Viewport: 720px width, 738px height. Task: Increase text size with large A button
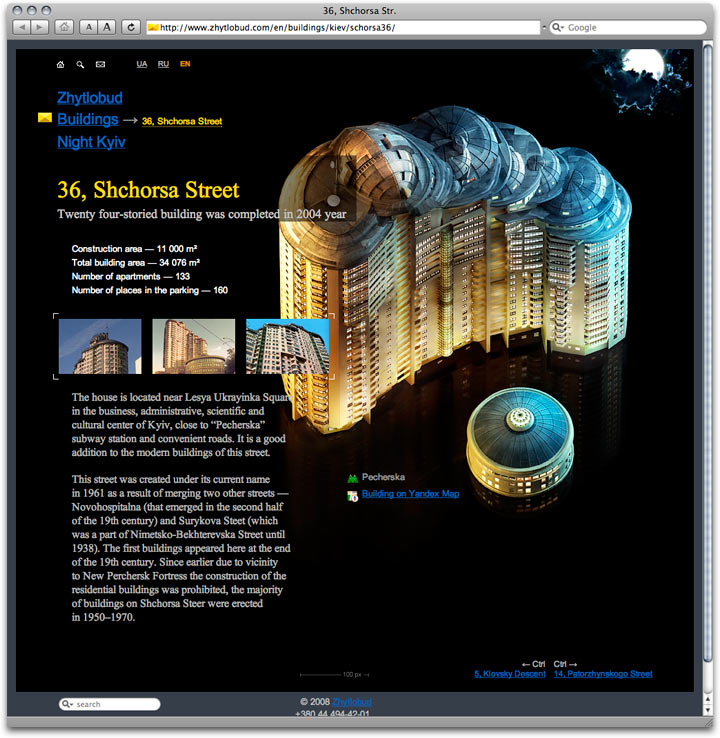click(107, 27)
